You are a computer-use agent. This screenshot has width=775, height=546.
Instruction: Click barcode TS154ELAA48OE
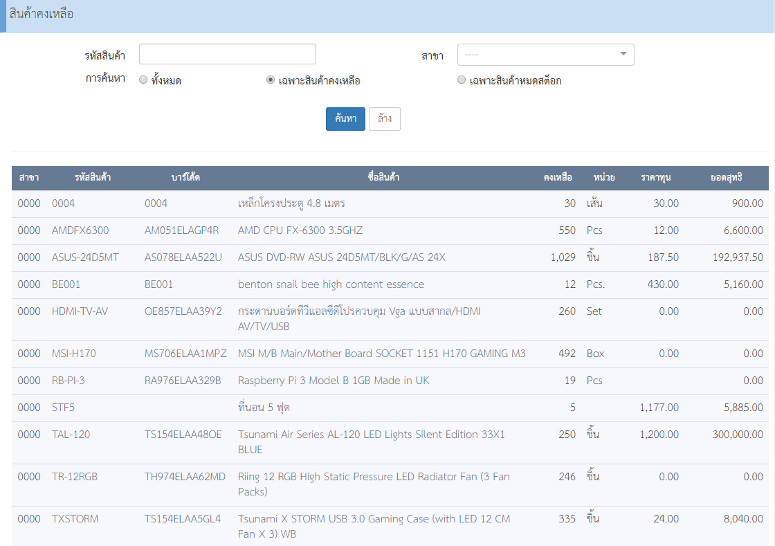click(x=183, y=435)
